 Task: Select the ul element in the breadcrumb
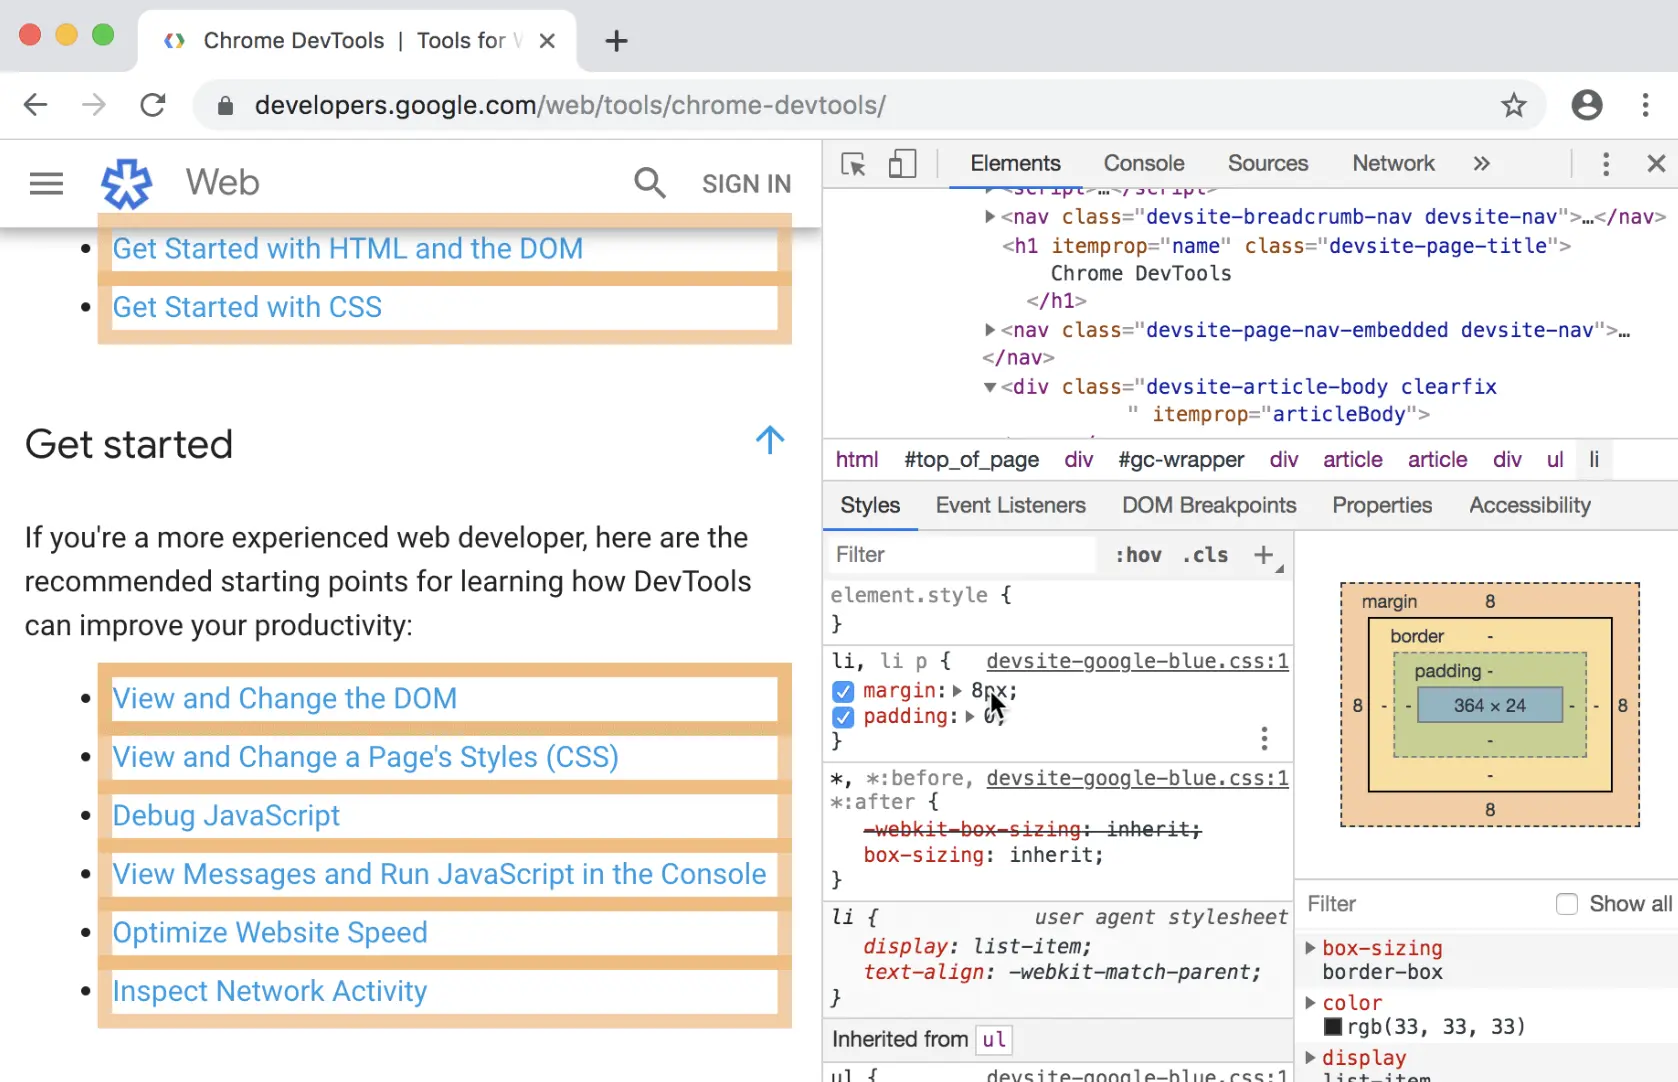[1555, 460]
